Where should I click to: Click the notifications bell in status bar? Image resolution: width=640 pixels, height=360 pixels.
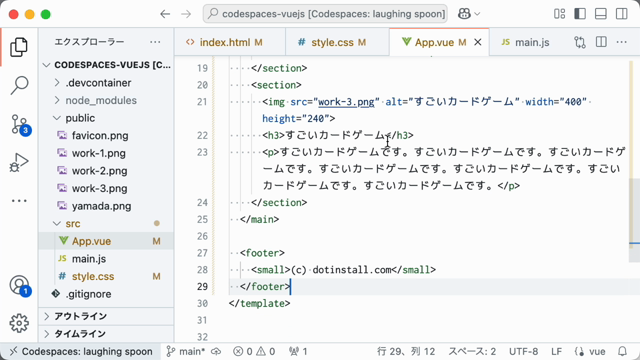point(622,351)
